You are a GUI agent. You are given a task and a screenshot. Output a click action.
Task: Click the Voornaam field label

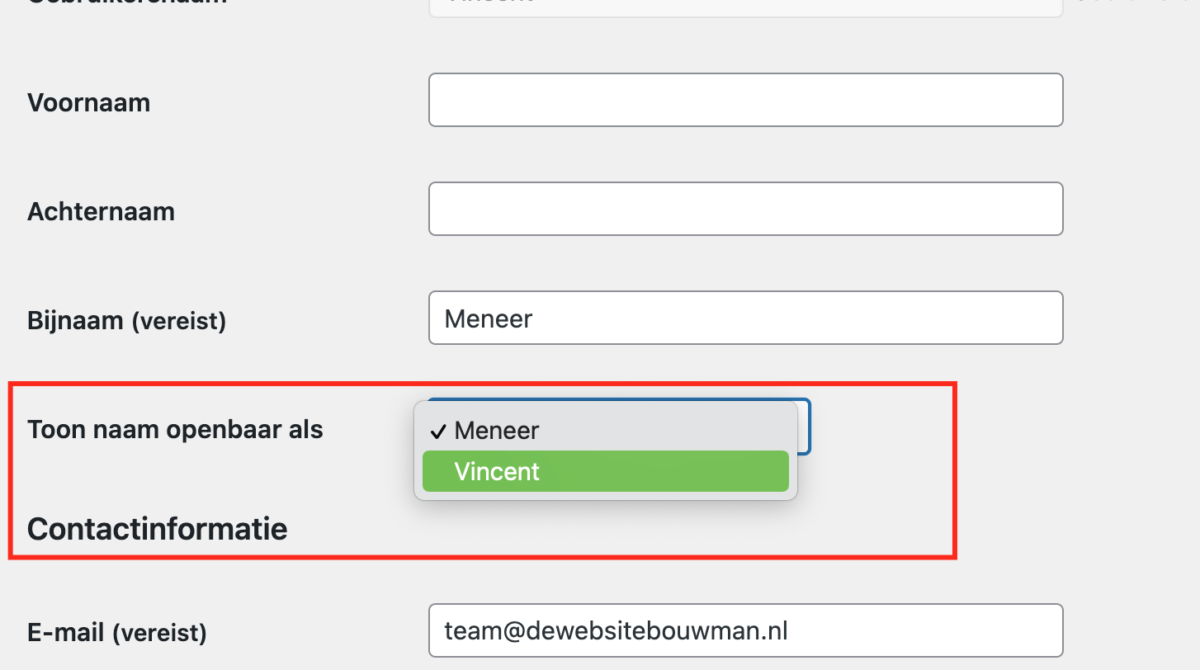click(89, 103)
